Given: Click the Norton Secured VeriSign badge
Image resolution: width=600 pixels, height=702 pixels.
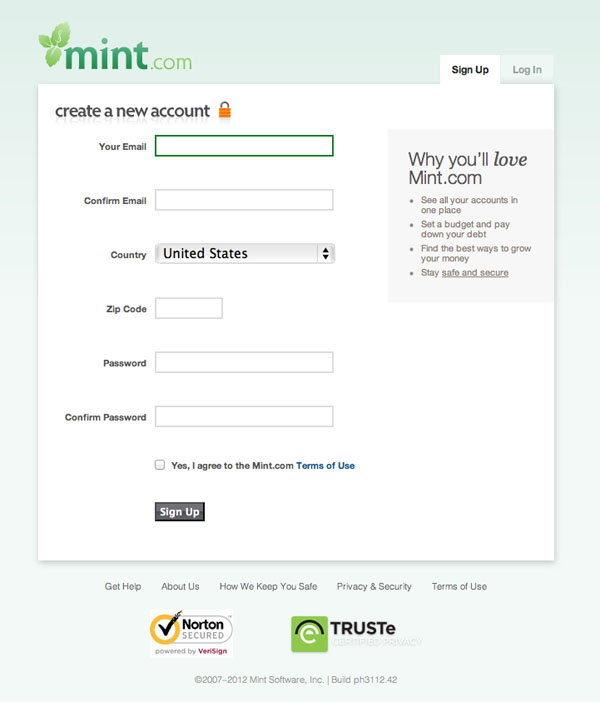Looking at the screenshot, I should [191, 633].
